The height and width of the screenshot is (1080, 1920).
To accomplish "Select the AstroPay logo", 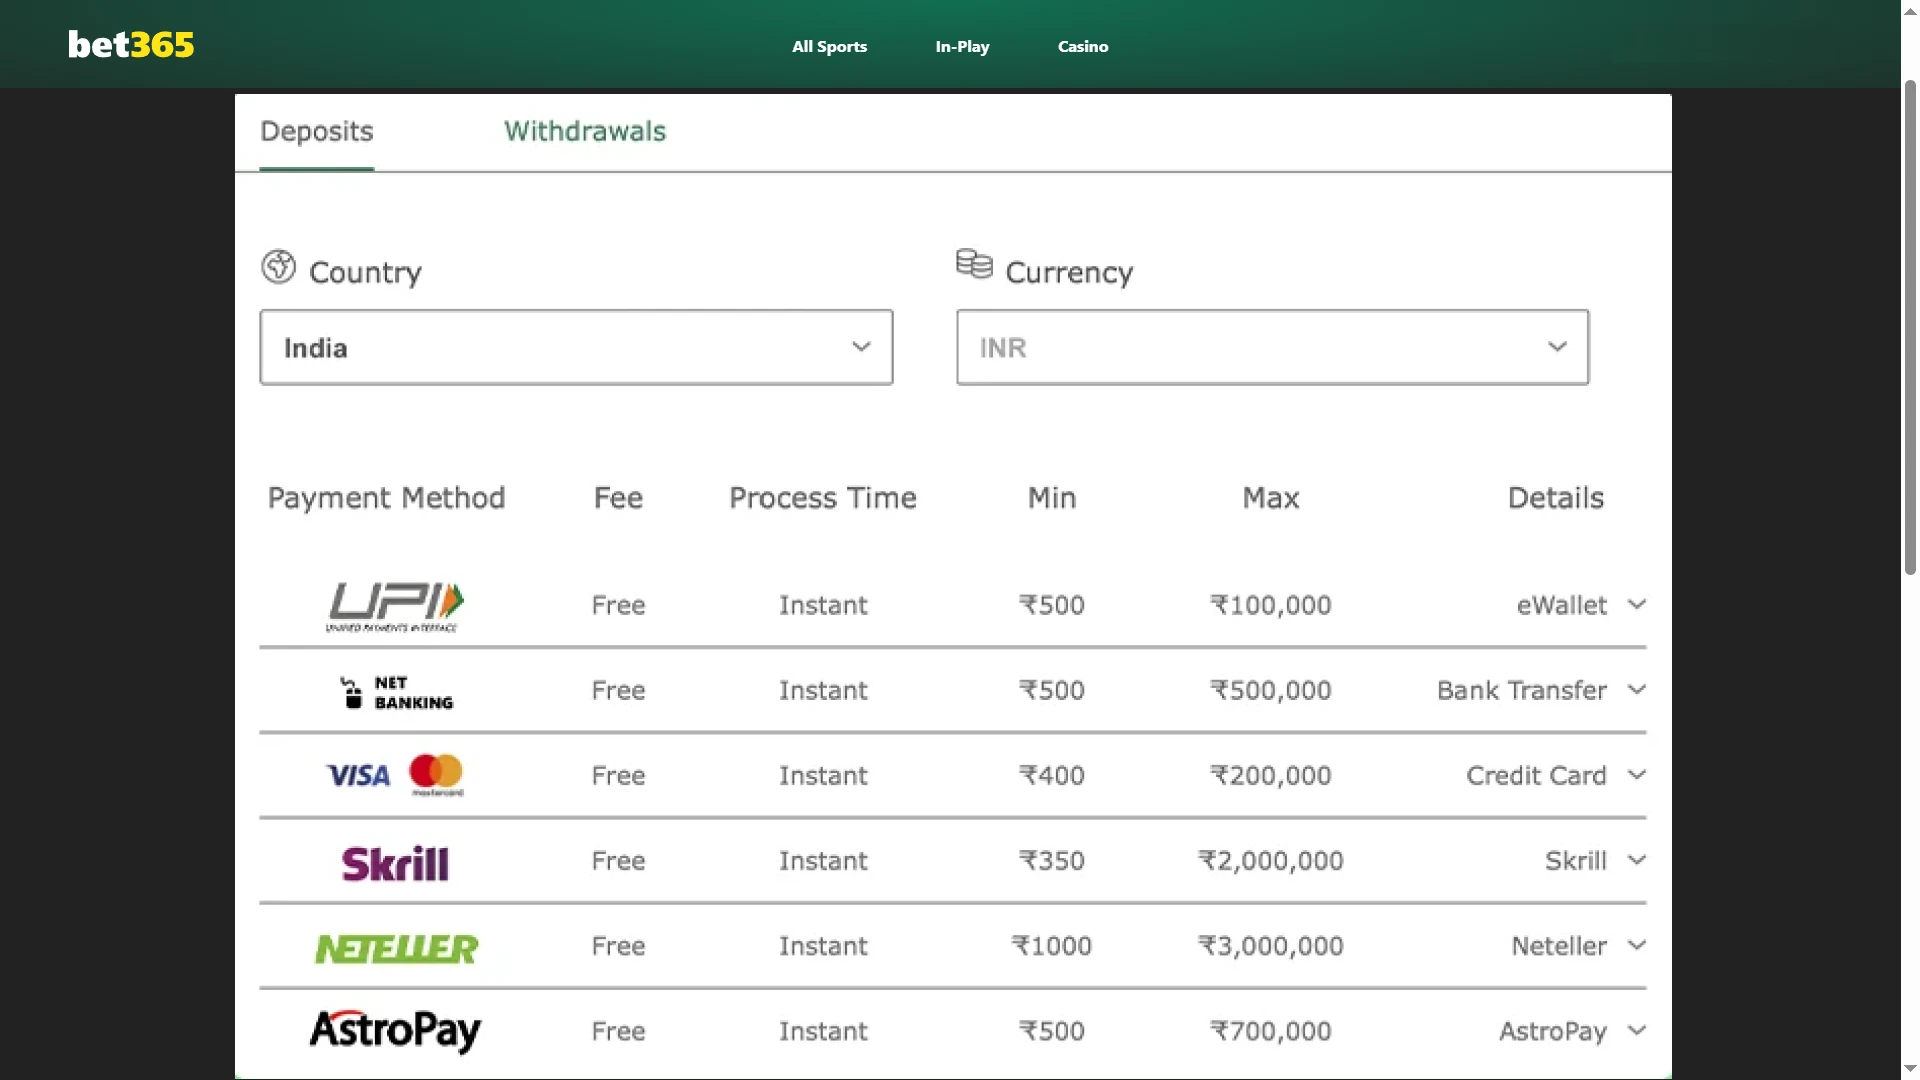I will tap(395, 1031).
